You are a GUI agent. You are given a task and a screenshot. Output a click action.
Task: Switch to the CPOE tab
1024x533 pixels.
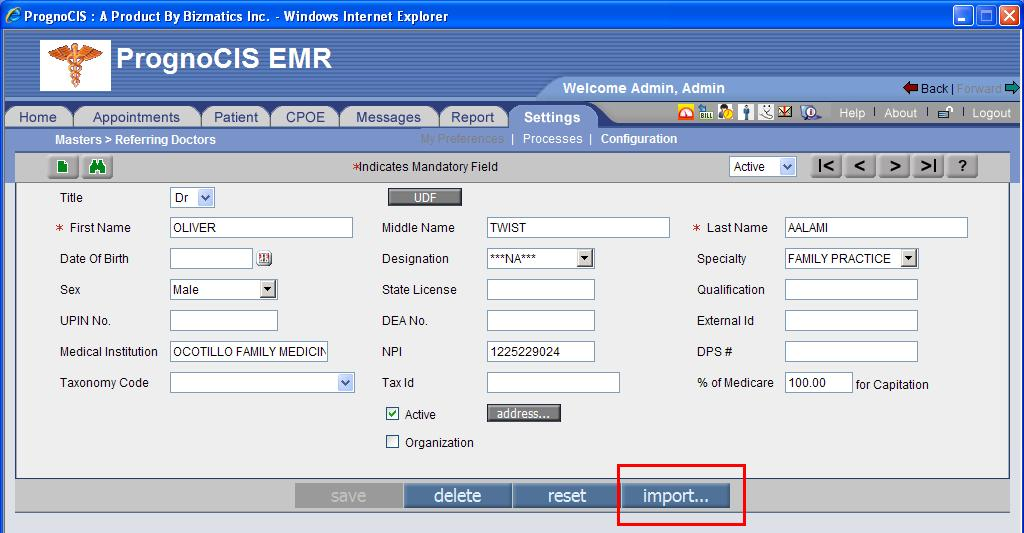click(305, 117)
